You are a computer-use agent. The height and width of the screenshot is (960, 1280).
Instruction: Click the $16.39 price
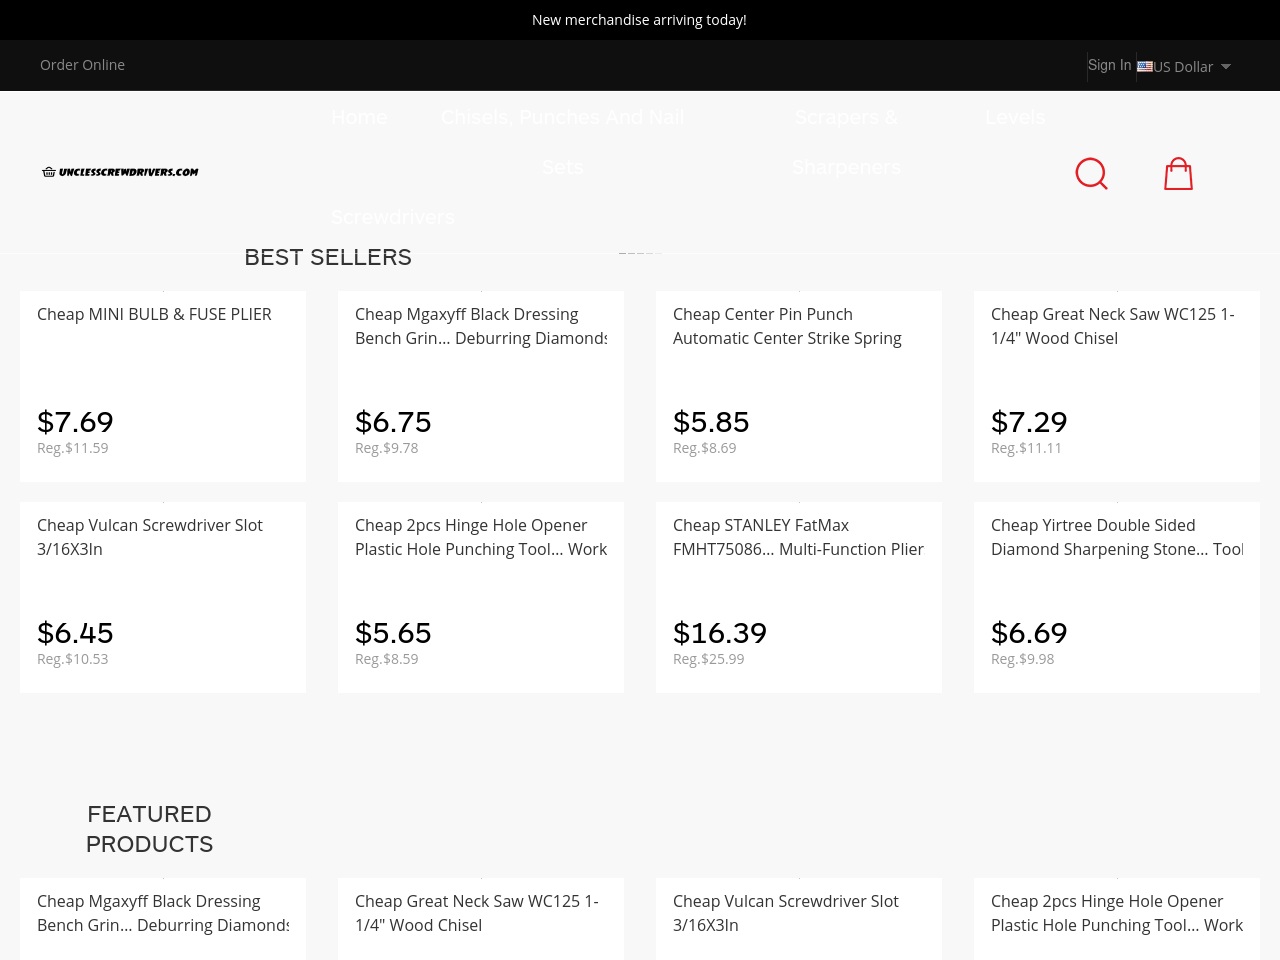pos(720,633)
